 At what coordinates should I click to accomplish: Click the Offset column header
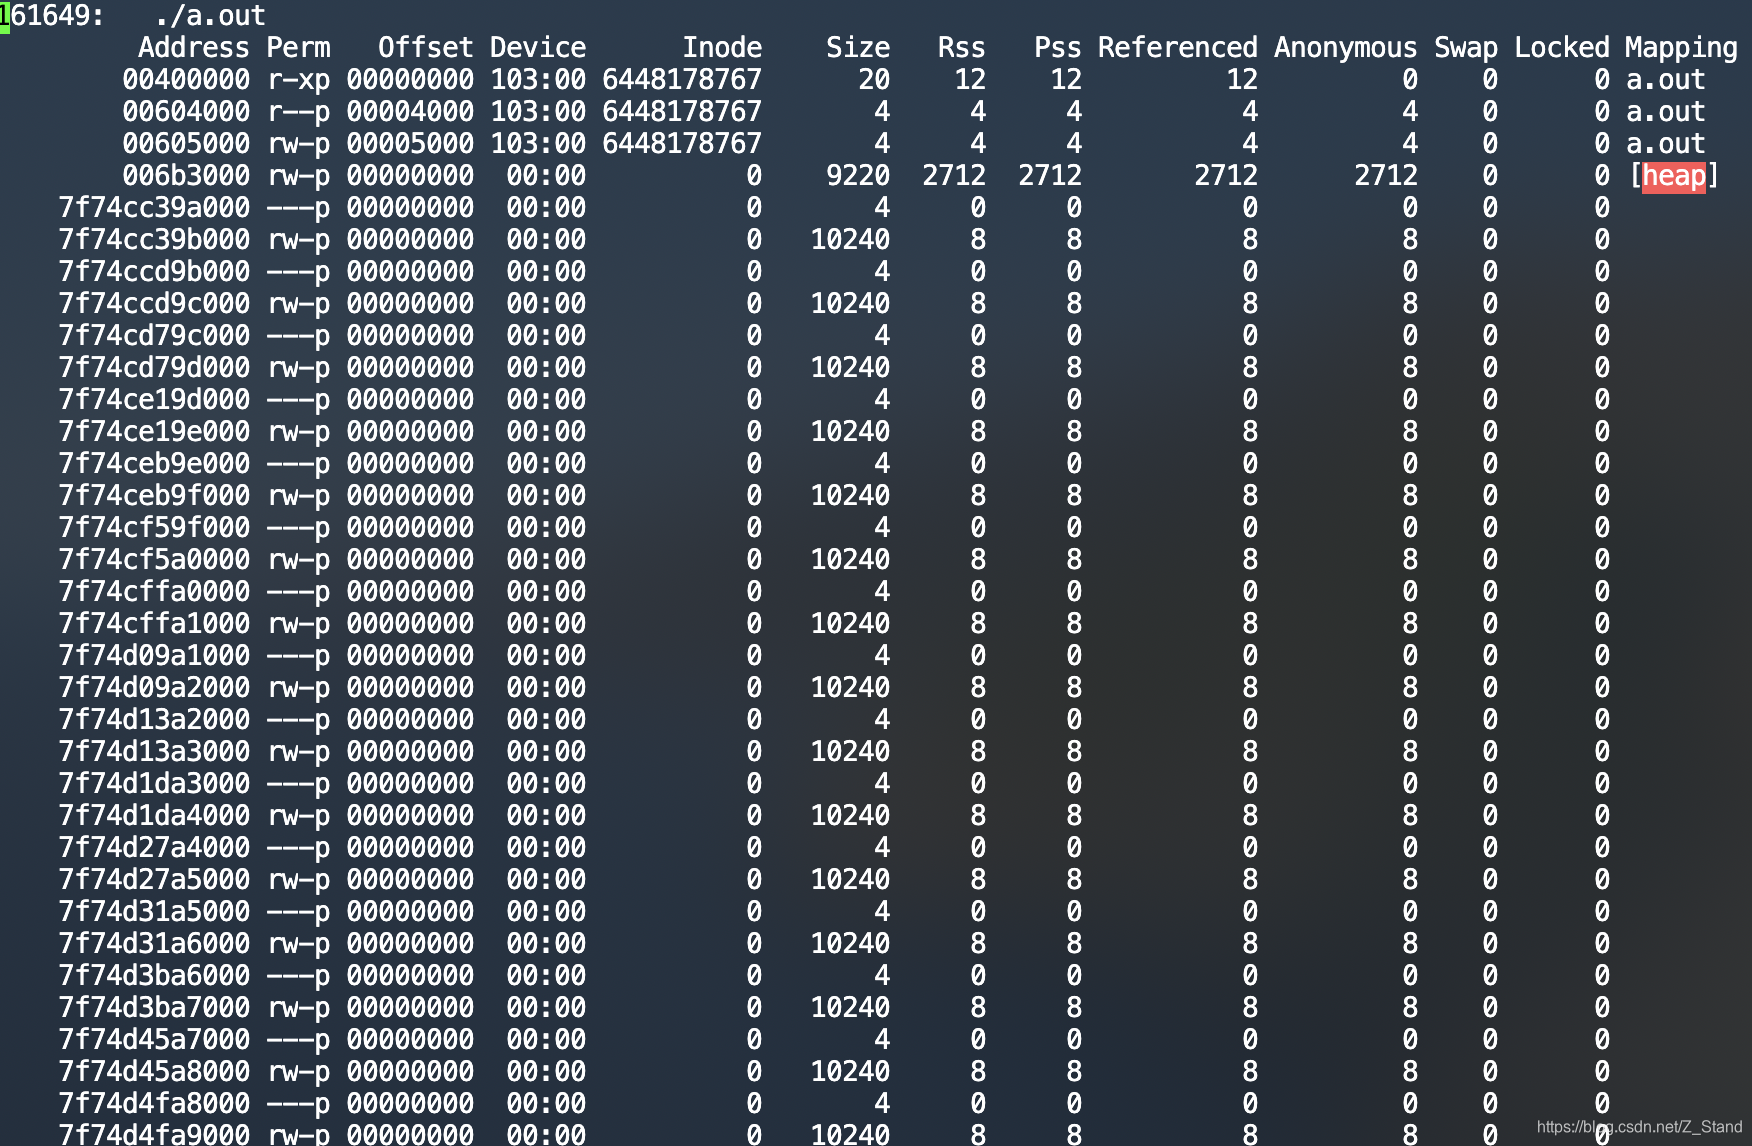426,48
